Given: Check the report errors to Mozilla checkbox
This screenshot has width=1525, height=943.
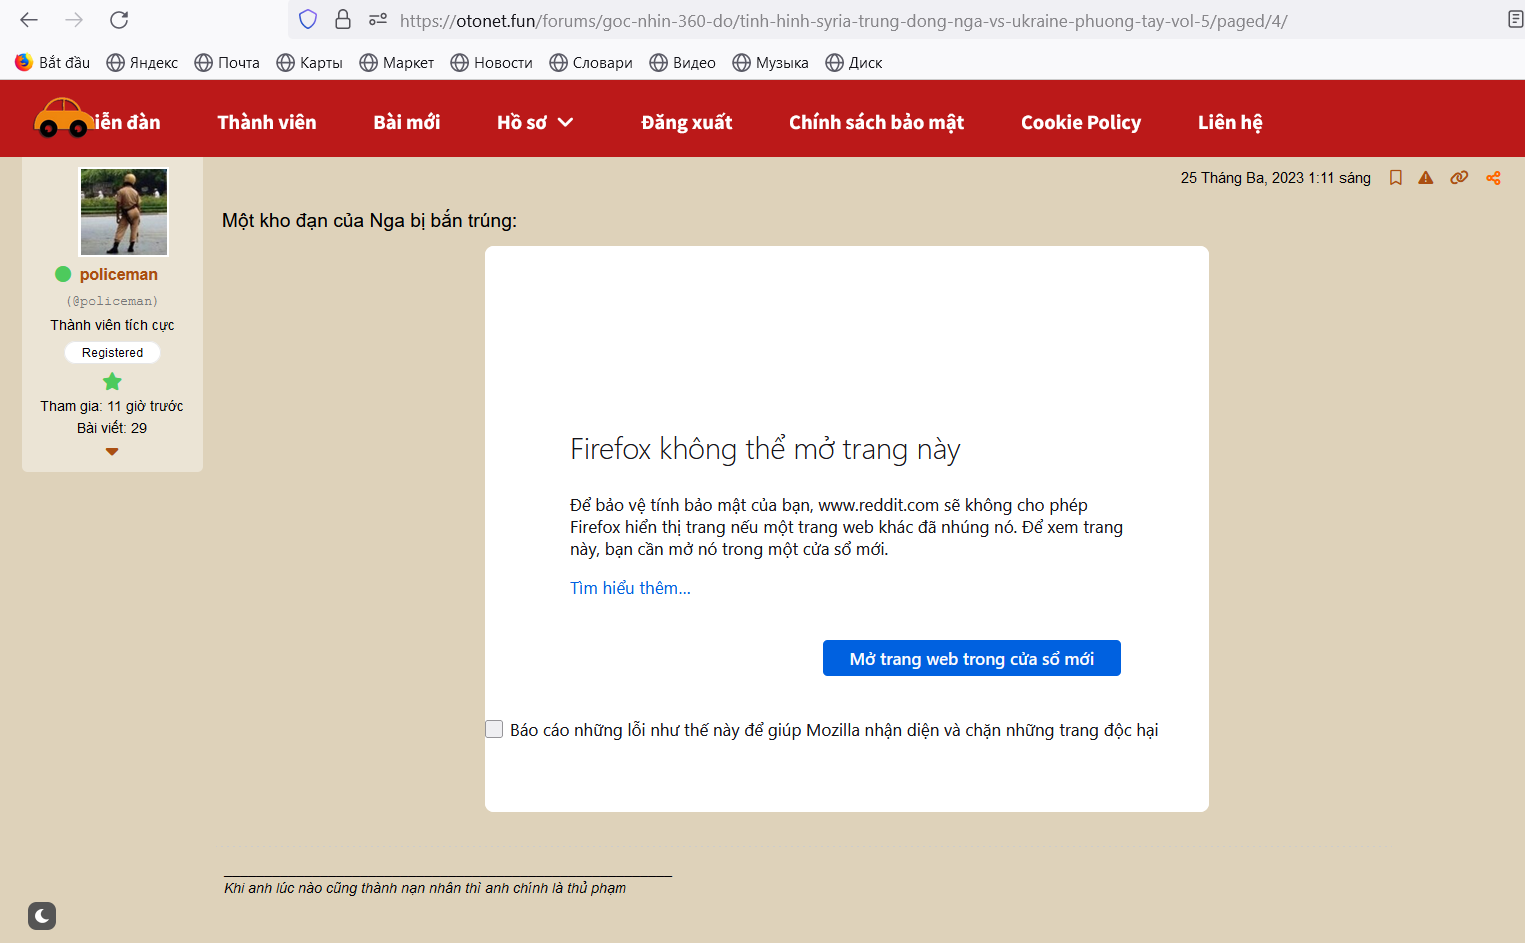Looking at the screenshot, I should (494, 729).
